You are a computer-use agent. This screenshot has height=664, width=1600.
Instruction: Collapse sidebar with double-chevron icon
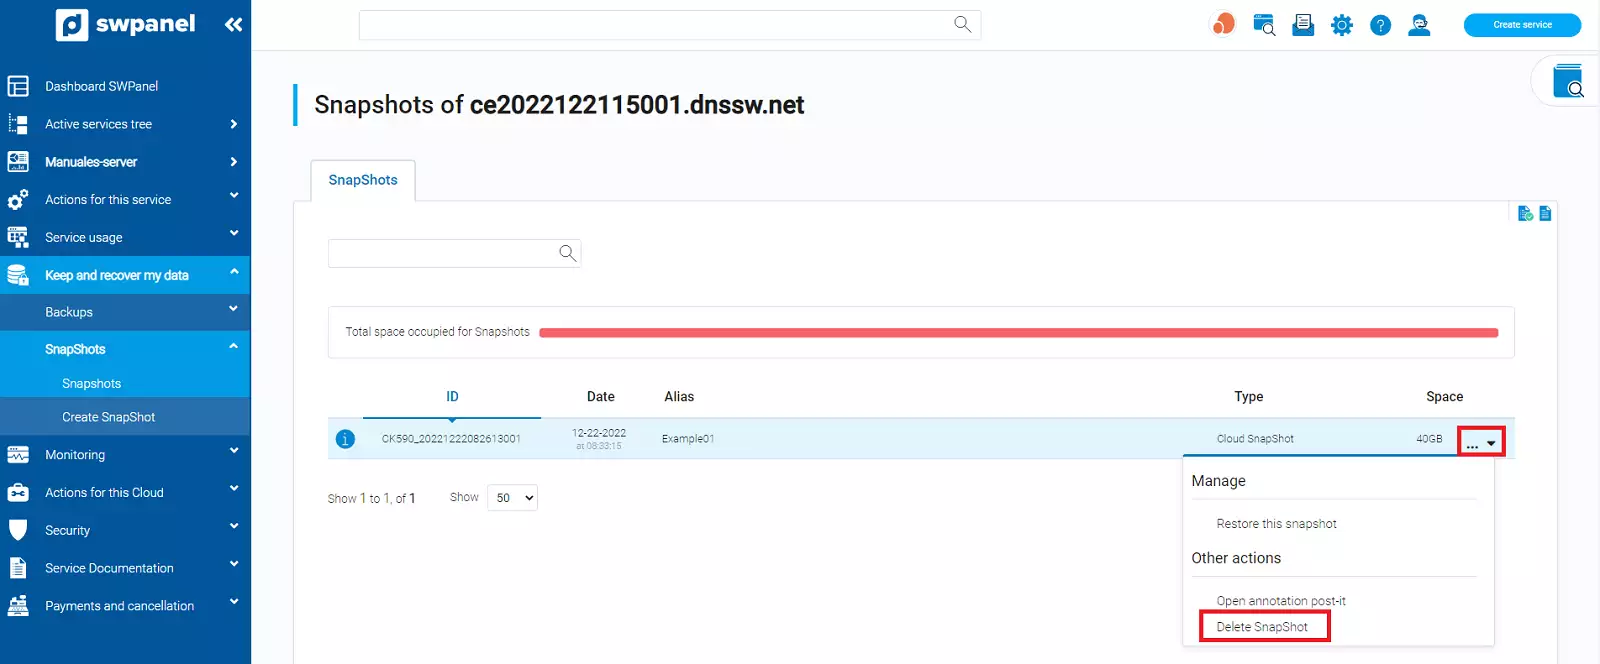pyautogui.click(x=233, y=24)
